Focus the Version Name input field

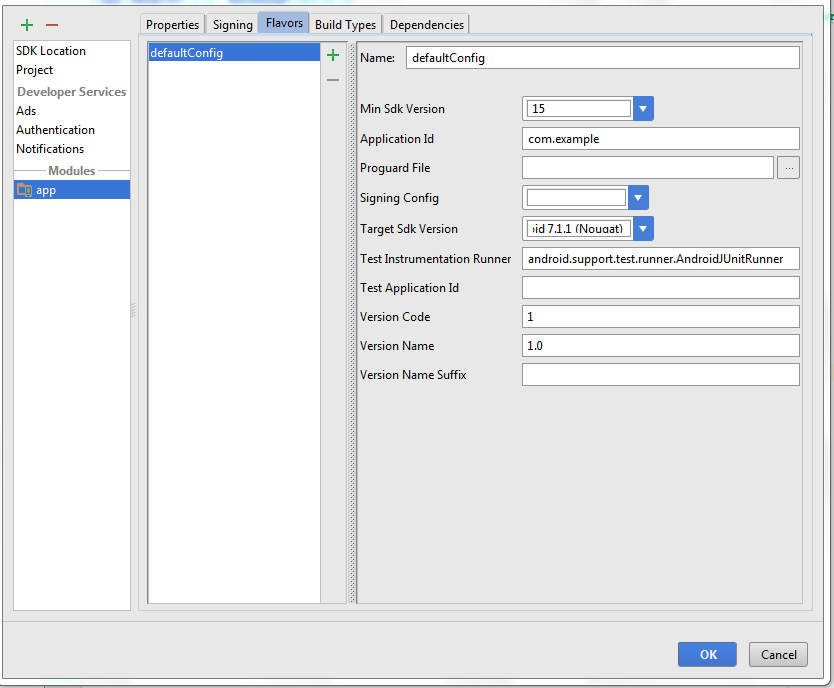click(660, 346)
